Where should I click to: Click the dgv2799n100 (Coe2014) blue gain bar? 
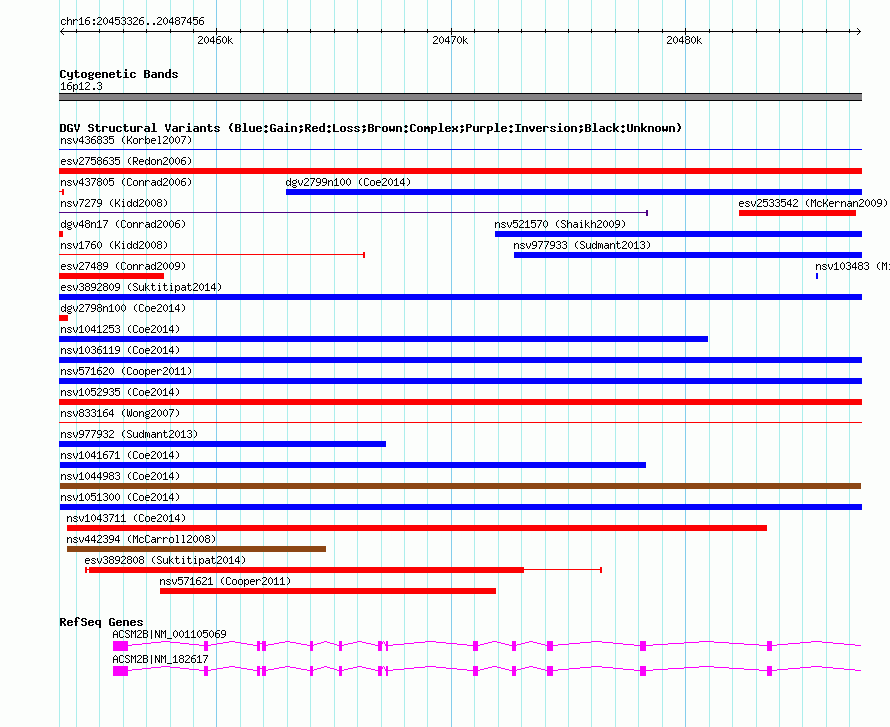tap(574, 192)
